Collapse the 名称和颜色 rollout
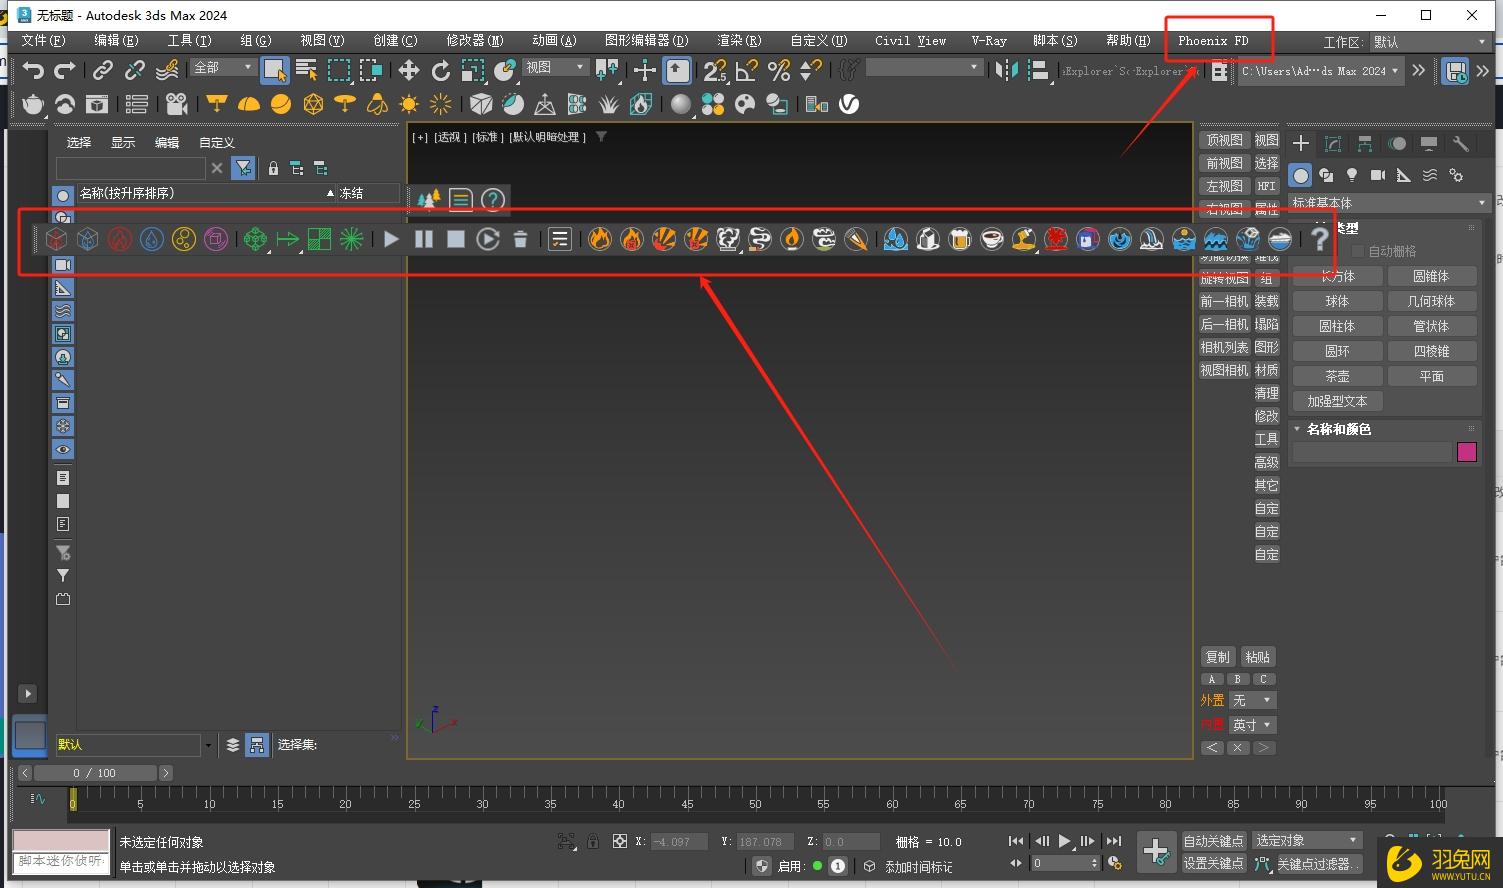Image resolution: width=1503 pixels, height=888 pixels. click(x=1339, y=429)
